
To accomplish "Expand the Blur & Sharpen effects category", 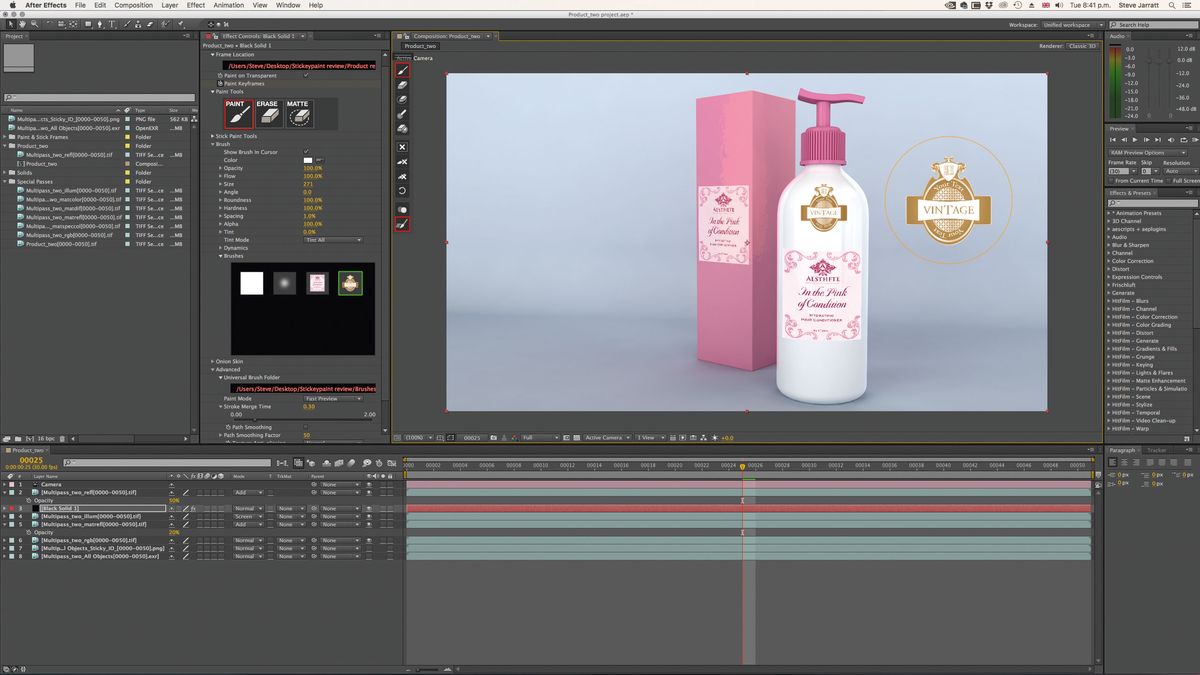I will click(1110, 245).
